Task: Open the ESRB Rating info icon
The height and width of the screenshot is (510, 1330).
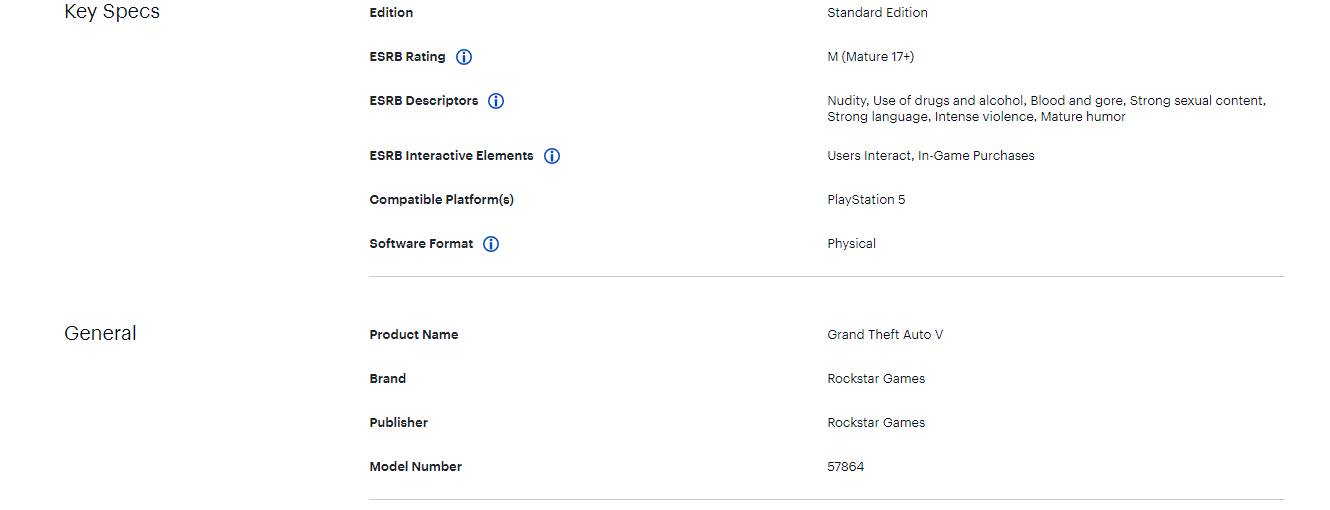Action: 464,57
